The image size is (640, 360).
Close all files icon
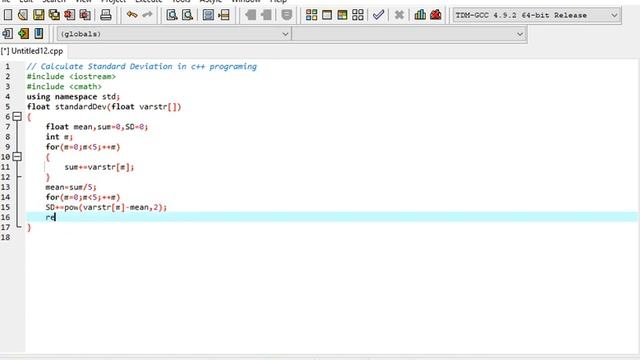tap(85, 15)
